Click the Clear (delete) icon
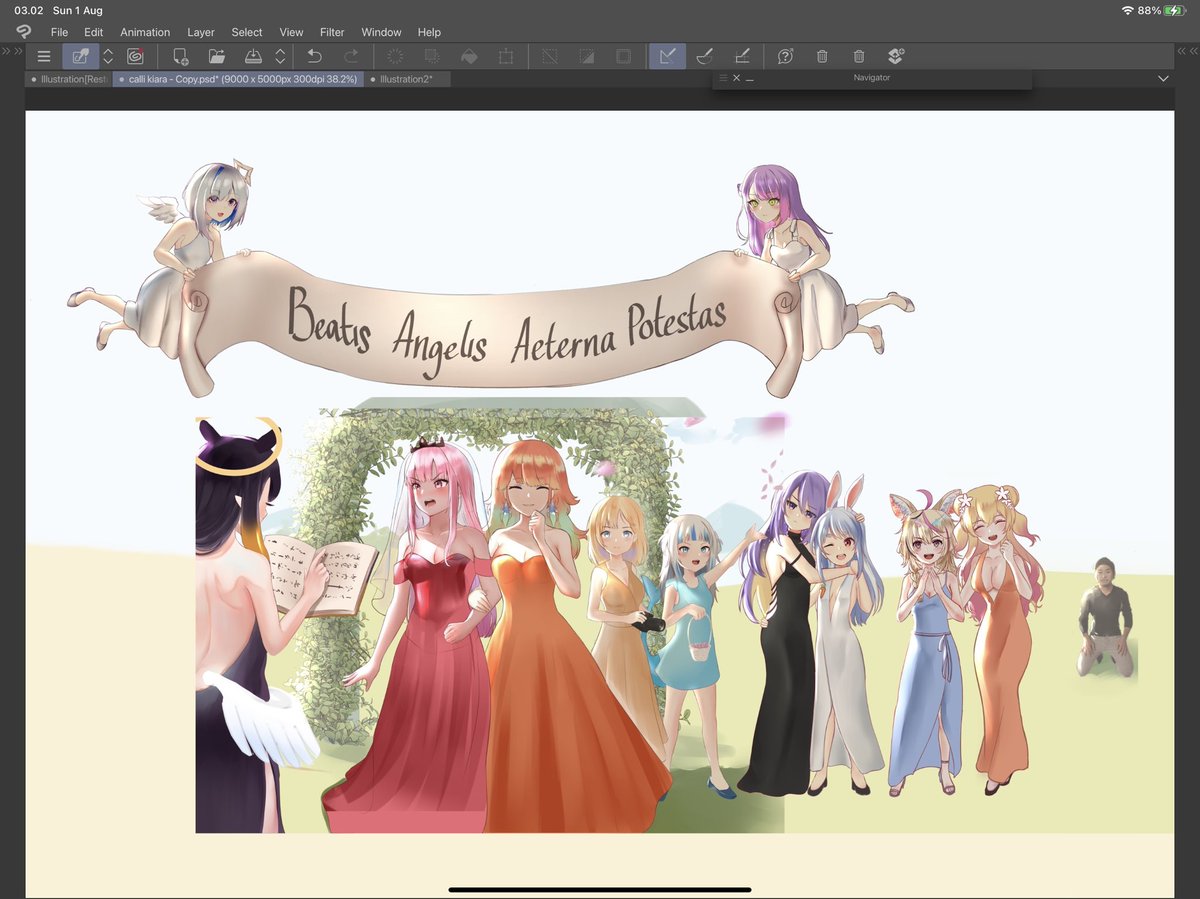 tap(395, 57)
